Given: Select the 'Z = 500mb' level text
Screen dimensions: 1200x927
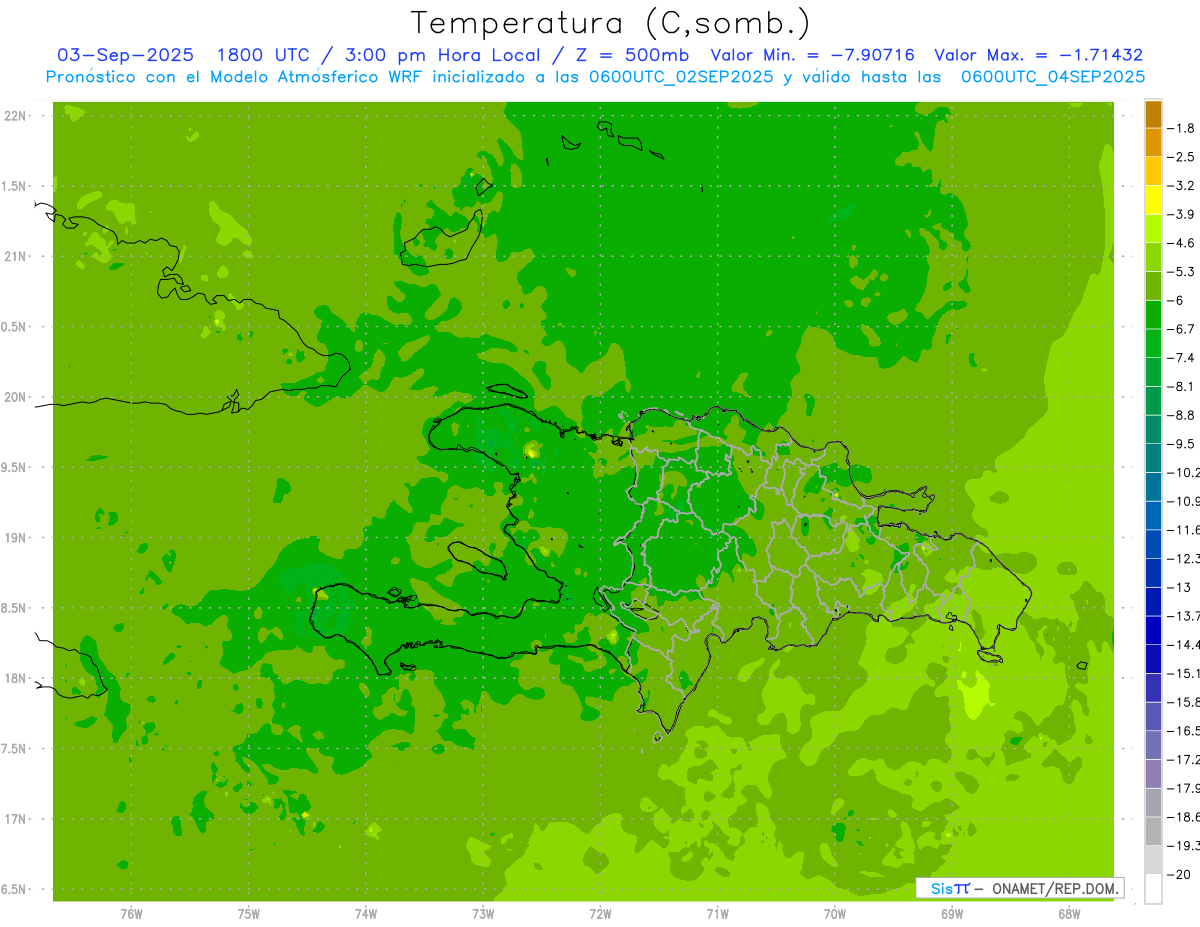Looking at the screenshot, I should [x=632, y=55].
